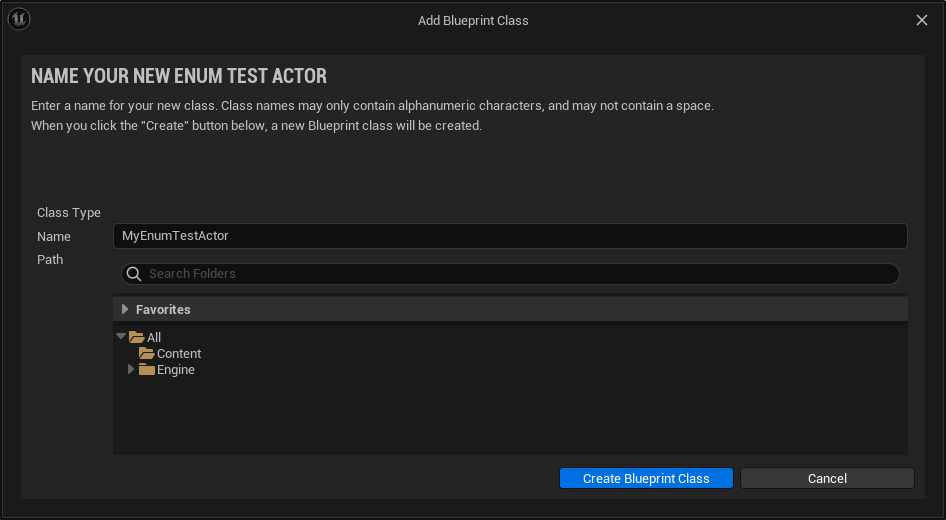Expand the Engine folder arrow
Screen dimensions: 946x520
click(131, 369)
